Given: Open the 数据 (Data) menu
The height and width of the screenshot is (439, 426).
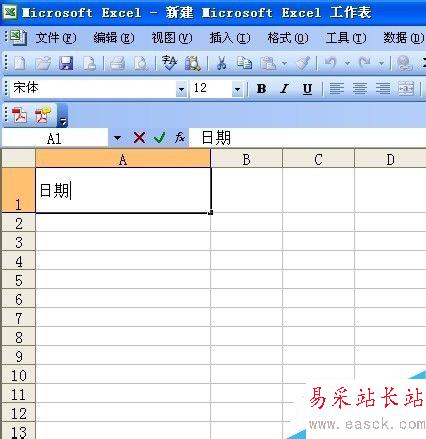Looking at the screenshot, I should 404,38.
